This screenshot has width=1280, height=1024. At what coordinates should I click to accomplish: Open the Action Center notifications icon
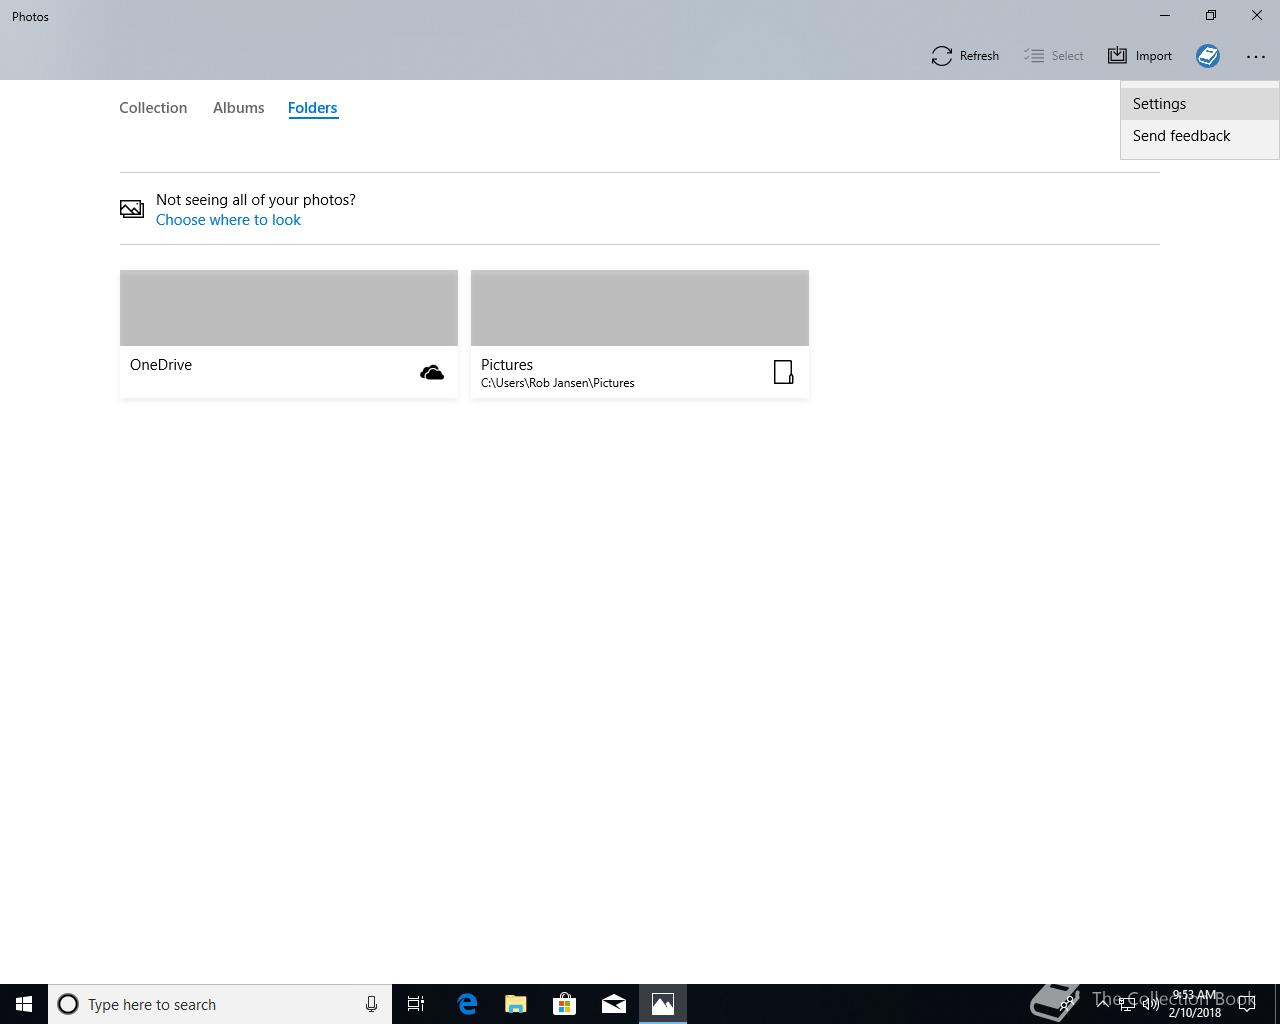click(x=1247, y=1004)
